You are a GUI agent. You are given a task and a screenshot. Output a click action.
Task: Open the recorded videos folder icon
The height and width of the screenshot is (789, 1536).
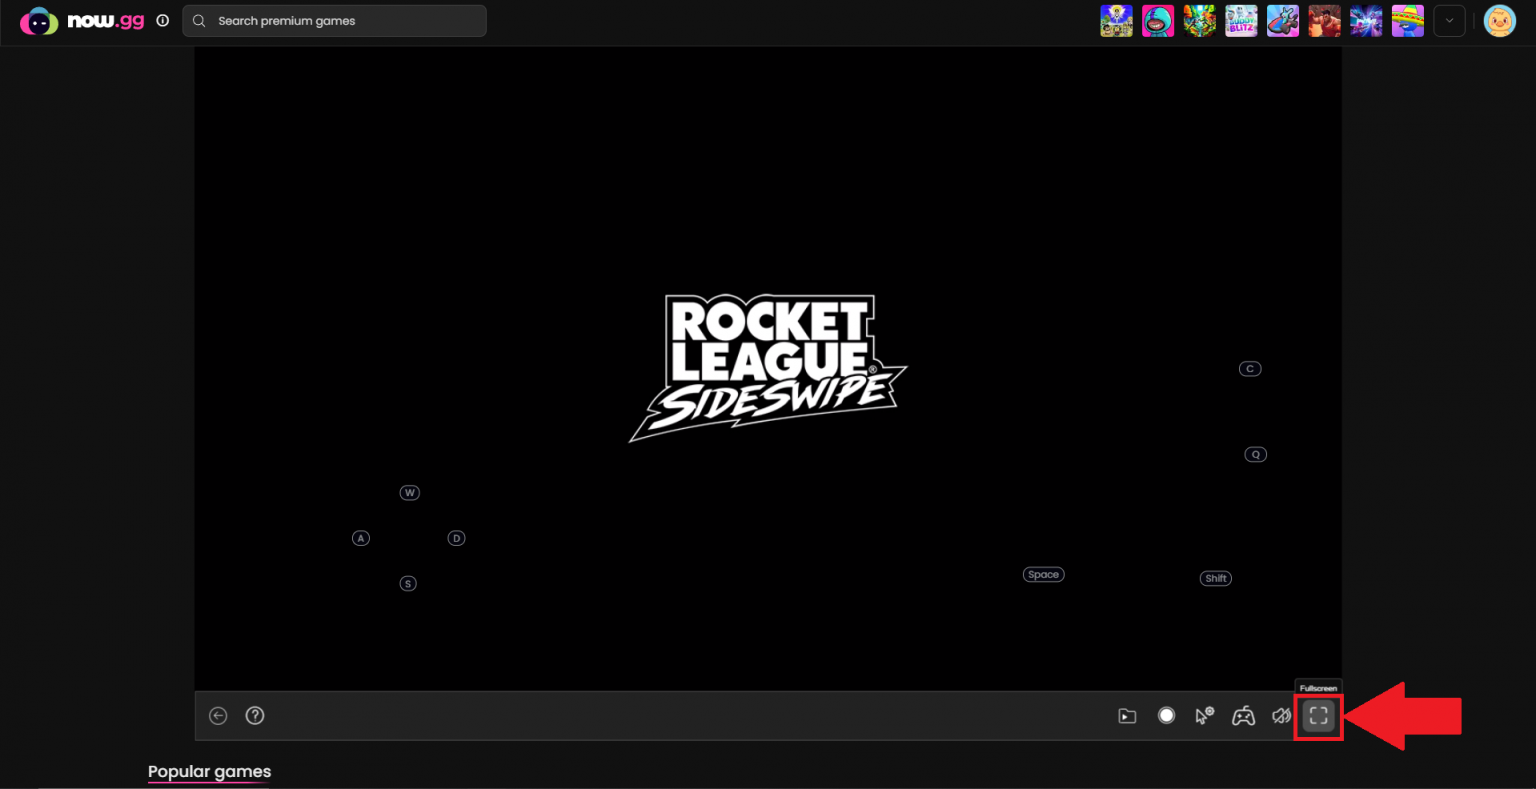(x=1127, y=716)
